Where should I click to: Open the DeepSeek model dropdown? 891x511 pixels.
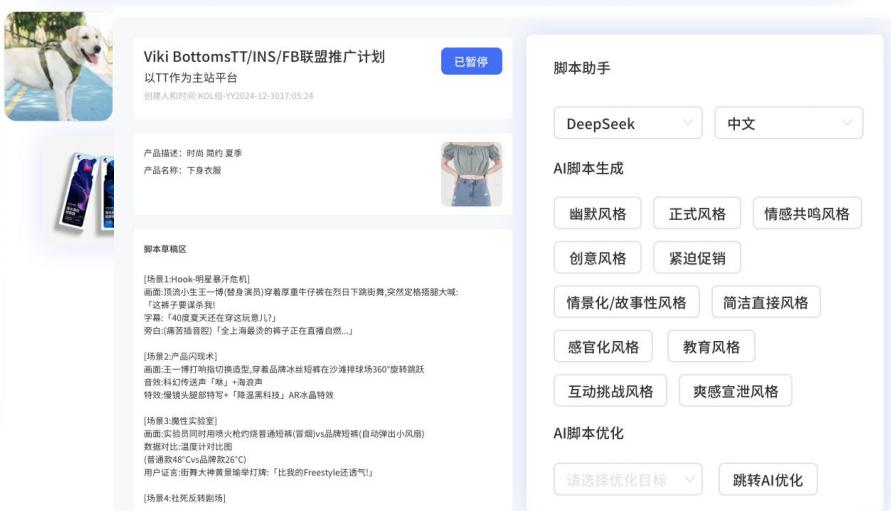coord(627,124)
